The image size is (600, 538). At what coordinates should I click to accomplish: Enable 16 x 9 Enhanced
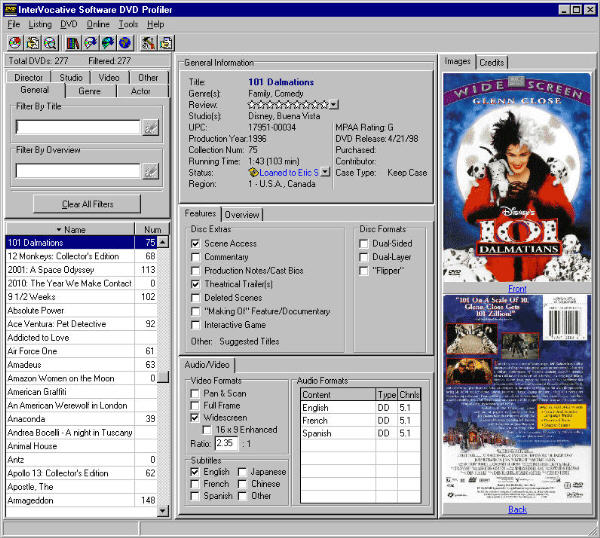click(207, 430)
